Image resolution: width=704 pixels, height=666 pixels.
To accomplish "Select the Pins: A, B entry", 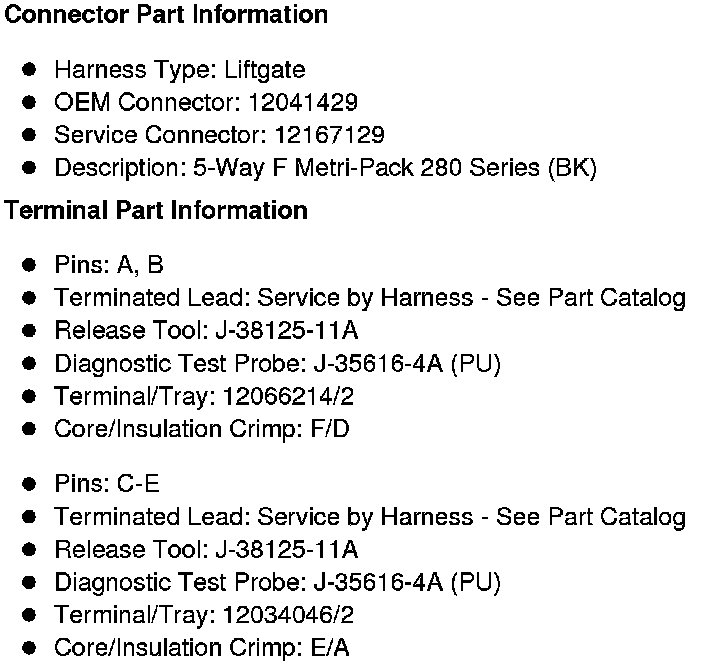I will (x=108, y=265).
